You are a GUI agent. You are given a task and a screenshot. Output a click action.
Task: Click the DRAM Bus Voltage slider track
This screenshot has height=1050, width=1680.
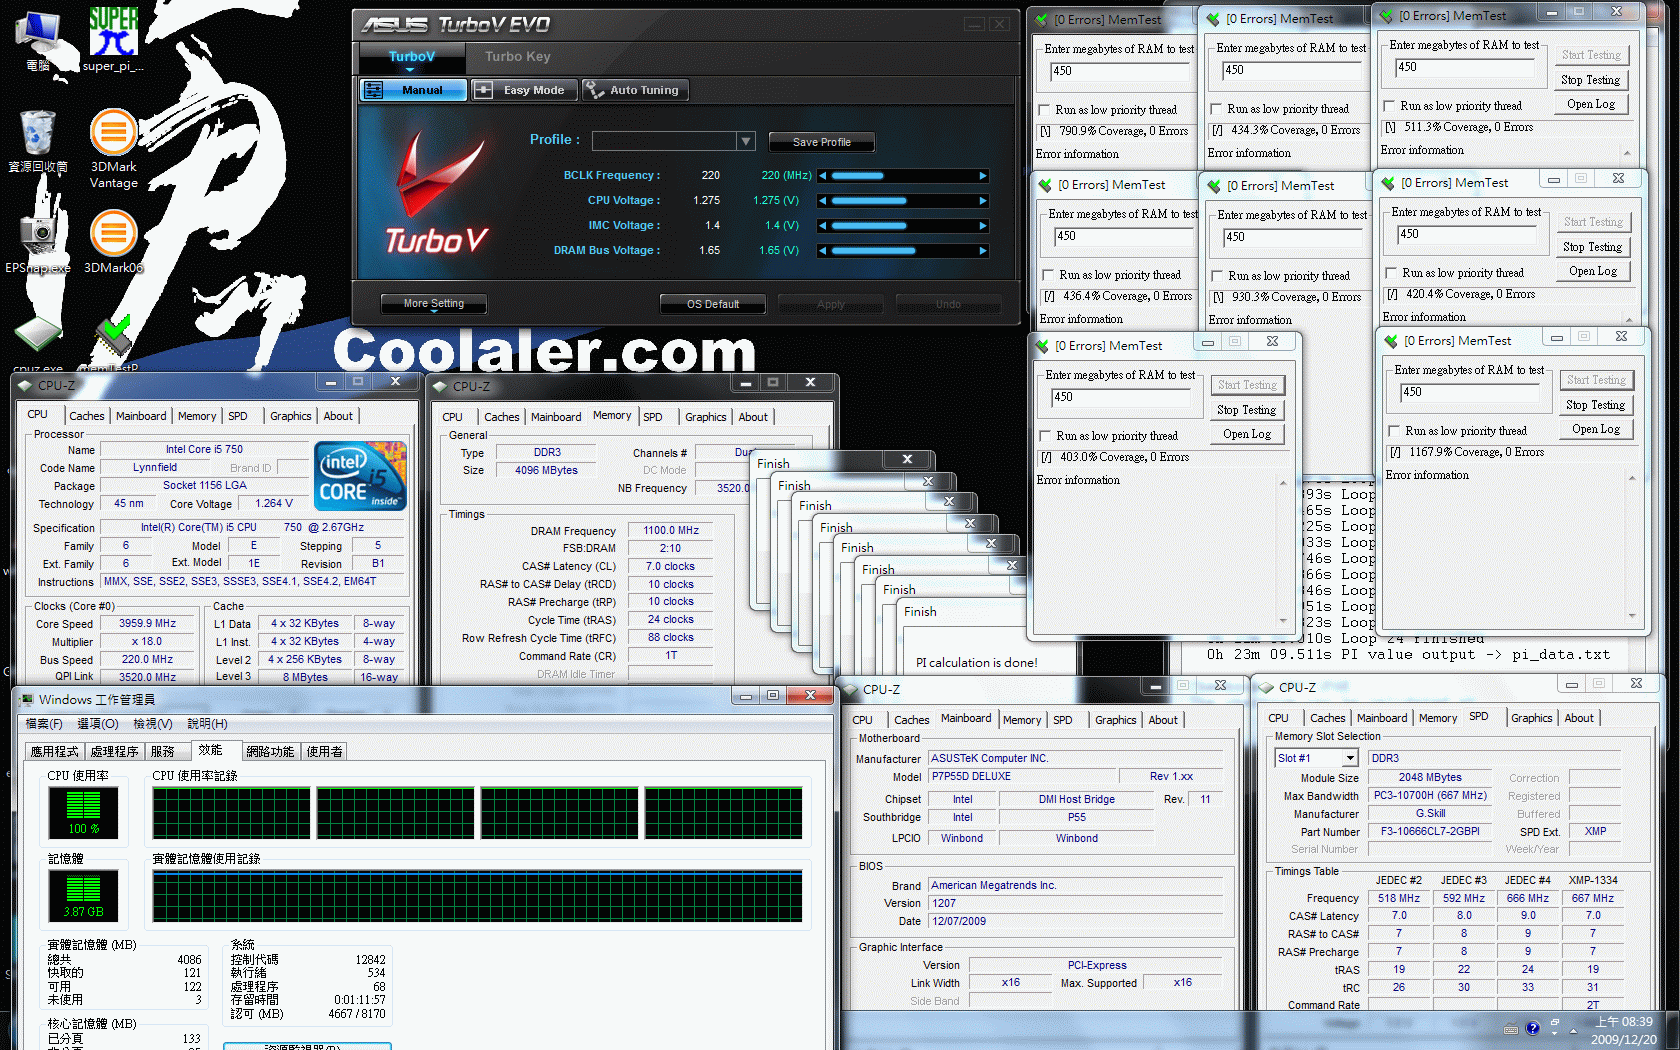point(903,251)
